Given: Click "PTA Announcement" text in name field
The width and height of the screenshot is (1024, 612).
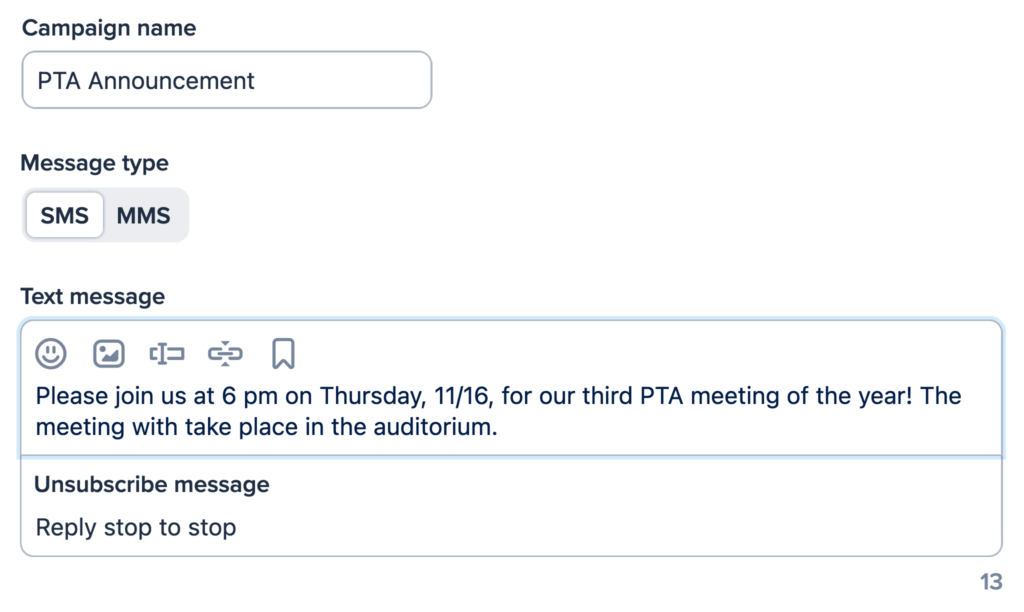Looking at the screenshot, I should [x=146, y=80].
